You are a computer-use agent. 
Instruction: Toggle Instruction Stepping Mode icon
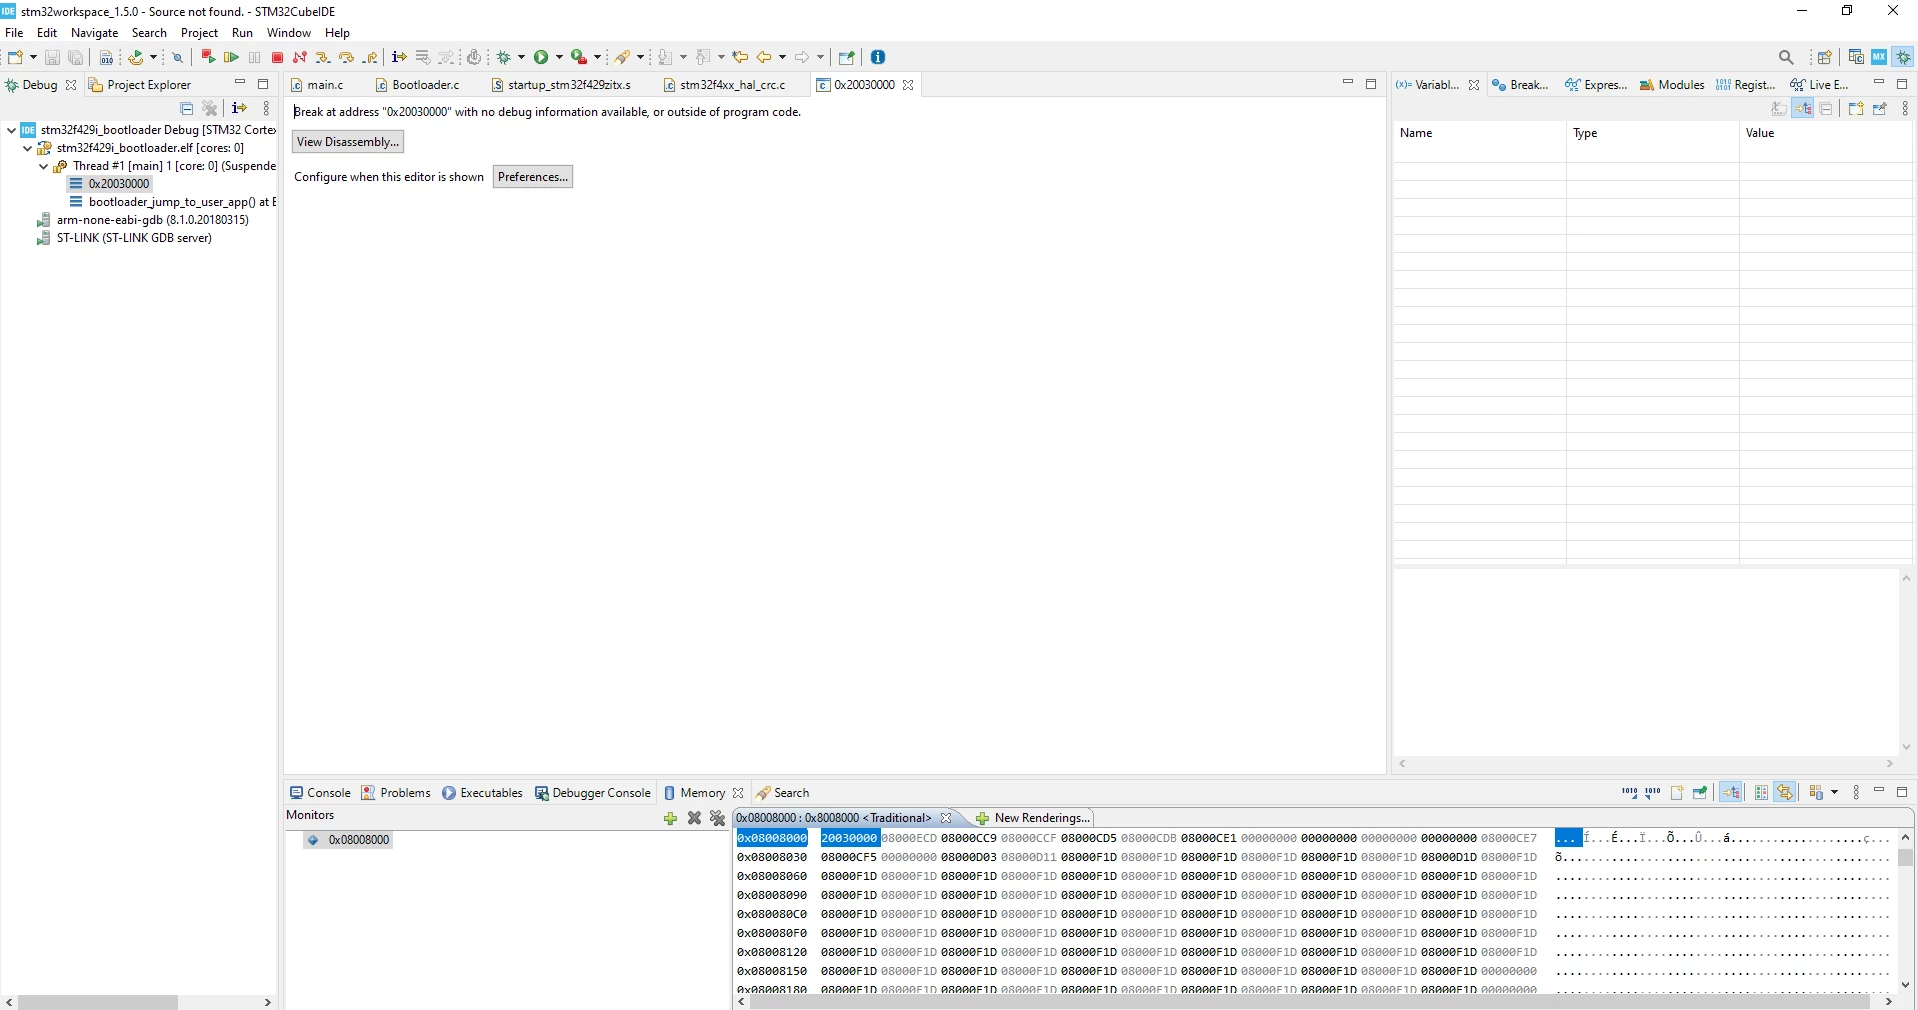(399, 57)
